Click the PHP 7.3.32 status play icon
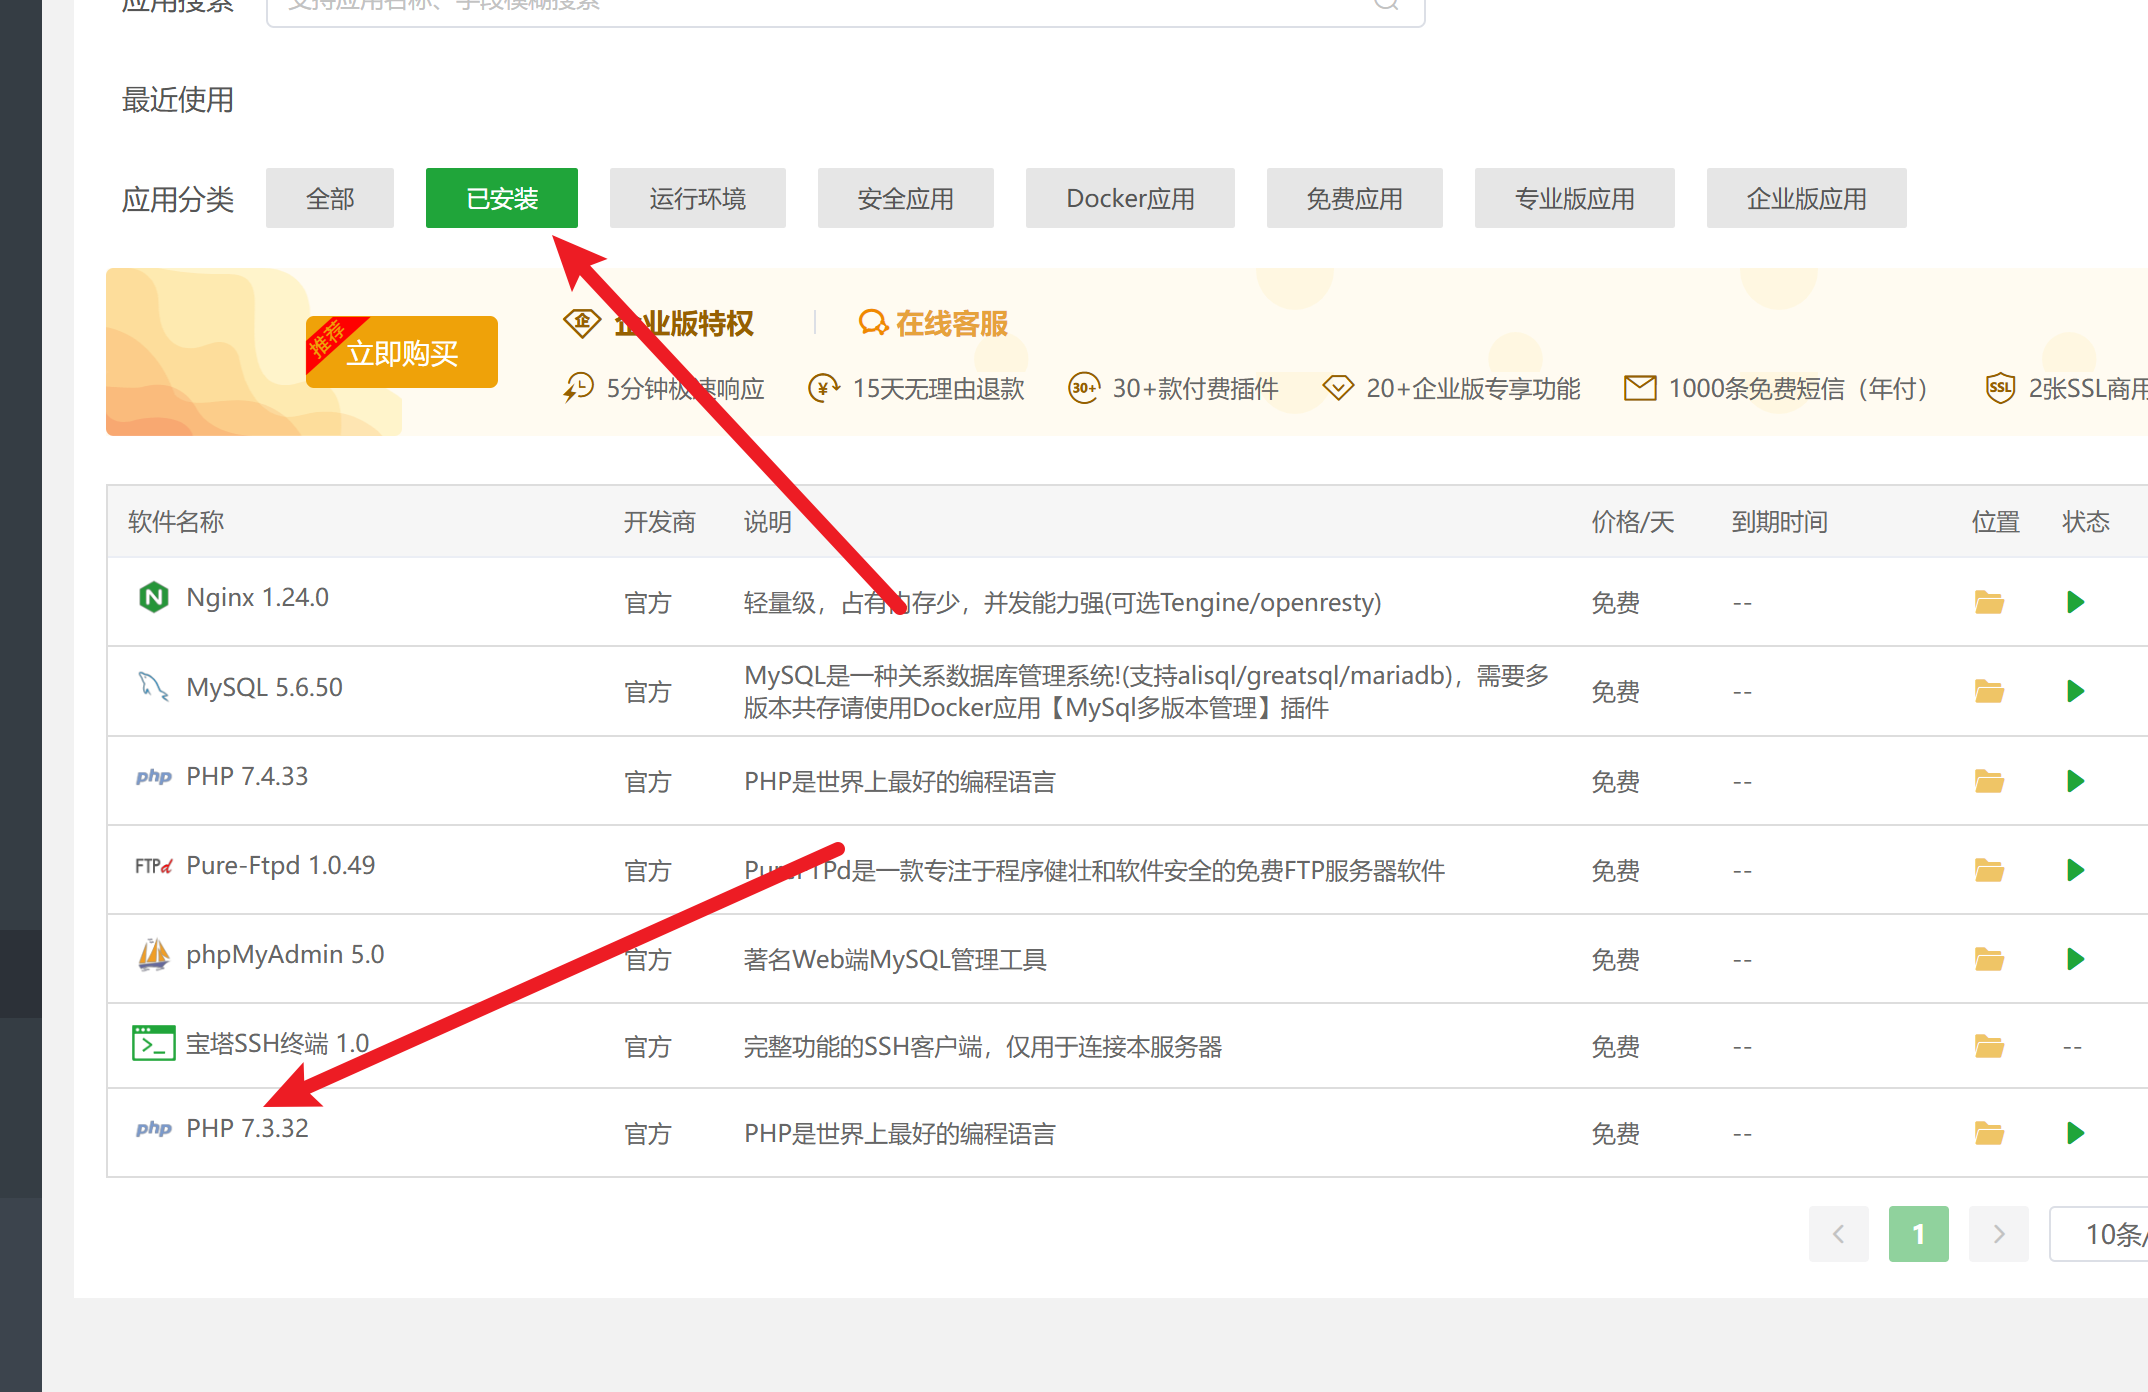The width and height of the screenshot is (2148, 1392). (2075, 1133)
